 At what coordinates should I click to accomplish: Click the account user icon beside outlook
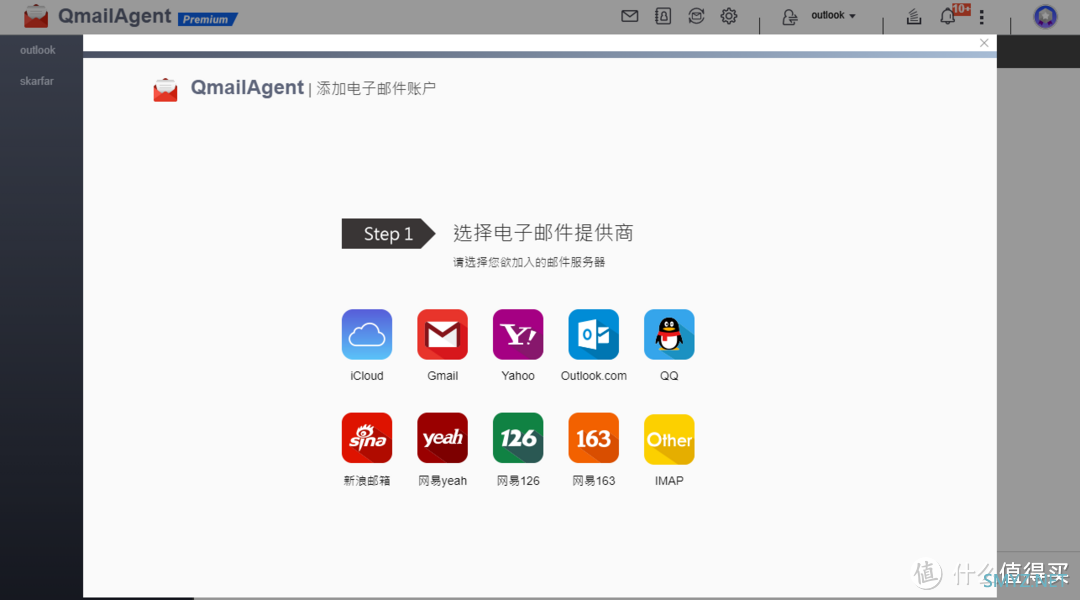pos(789,17)
